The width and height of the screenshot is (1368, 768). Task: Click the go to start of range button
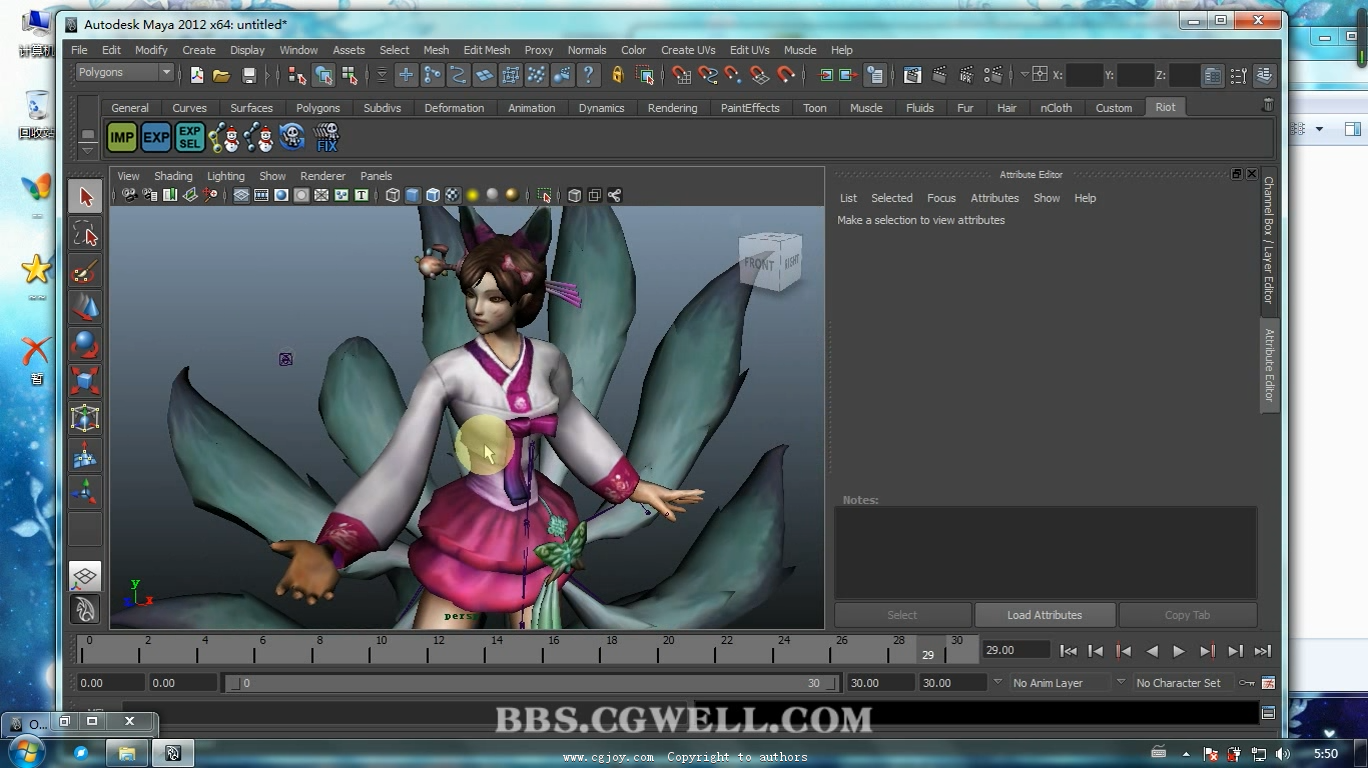pyautogui.click(x=1068, y=651)
